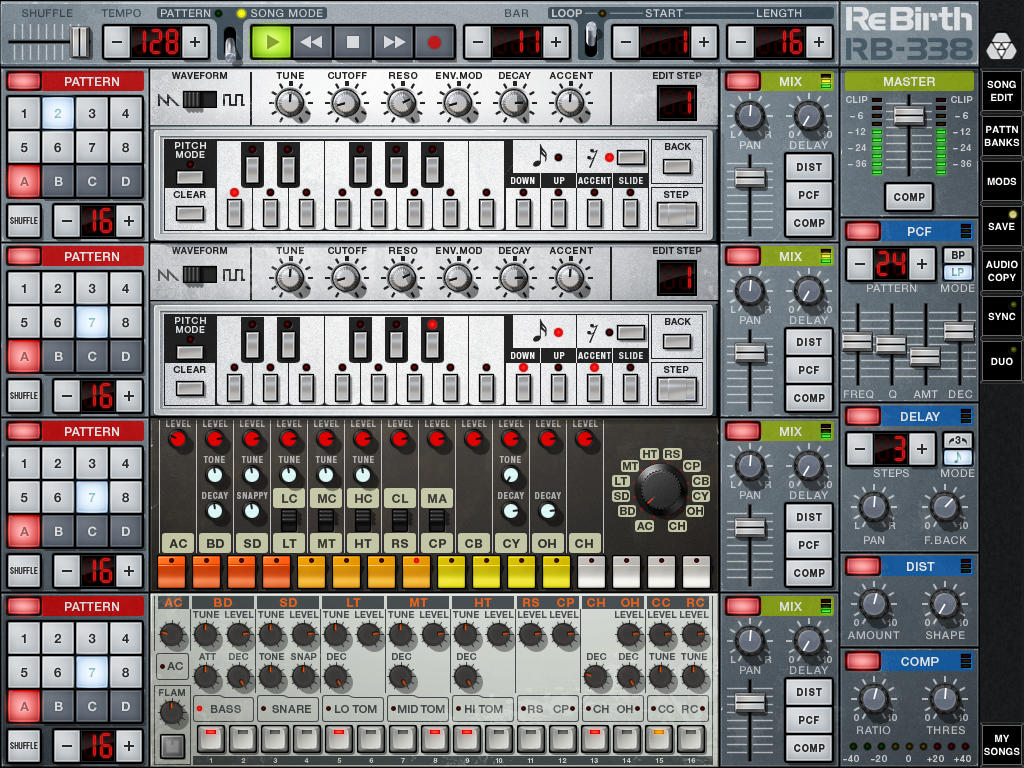1024x768 pixels.
Task: Increase PCF pattern number
Action: coord(921,264)
